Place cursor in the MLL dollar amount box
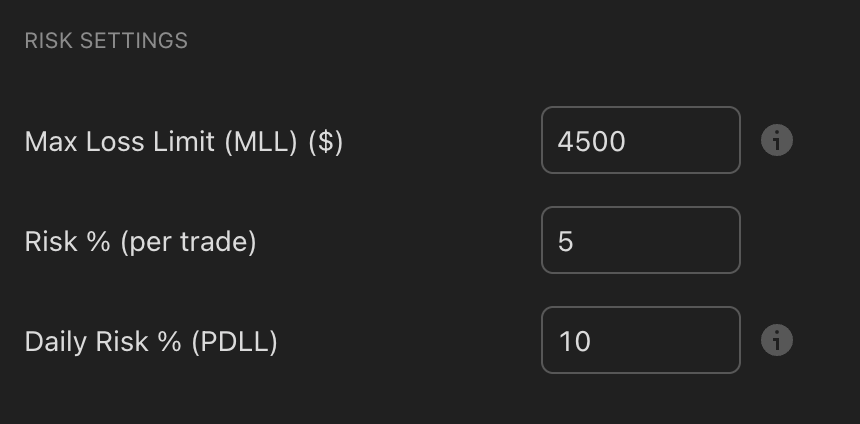The image size is (860, 424). point(640,141)
